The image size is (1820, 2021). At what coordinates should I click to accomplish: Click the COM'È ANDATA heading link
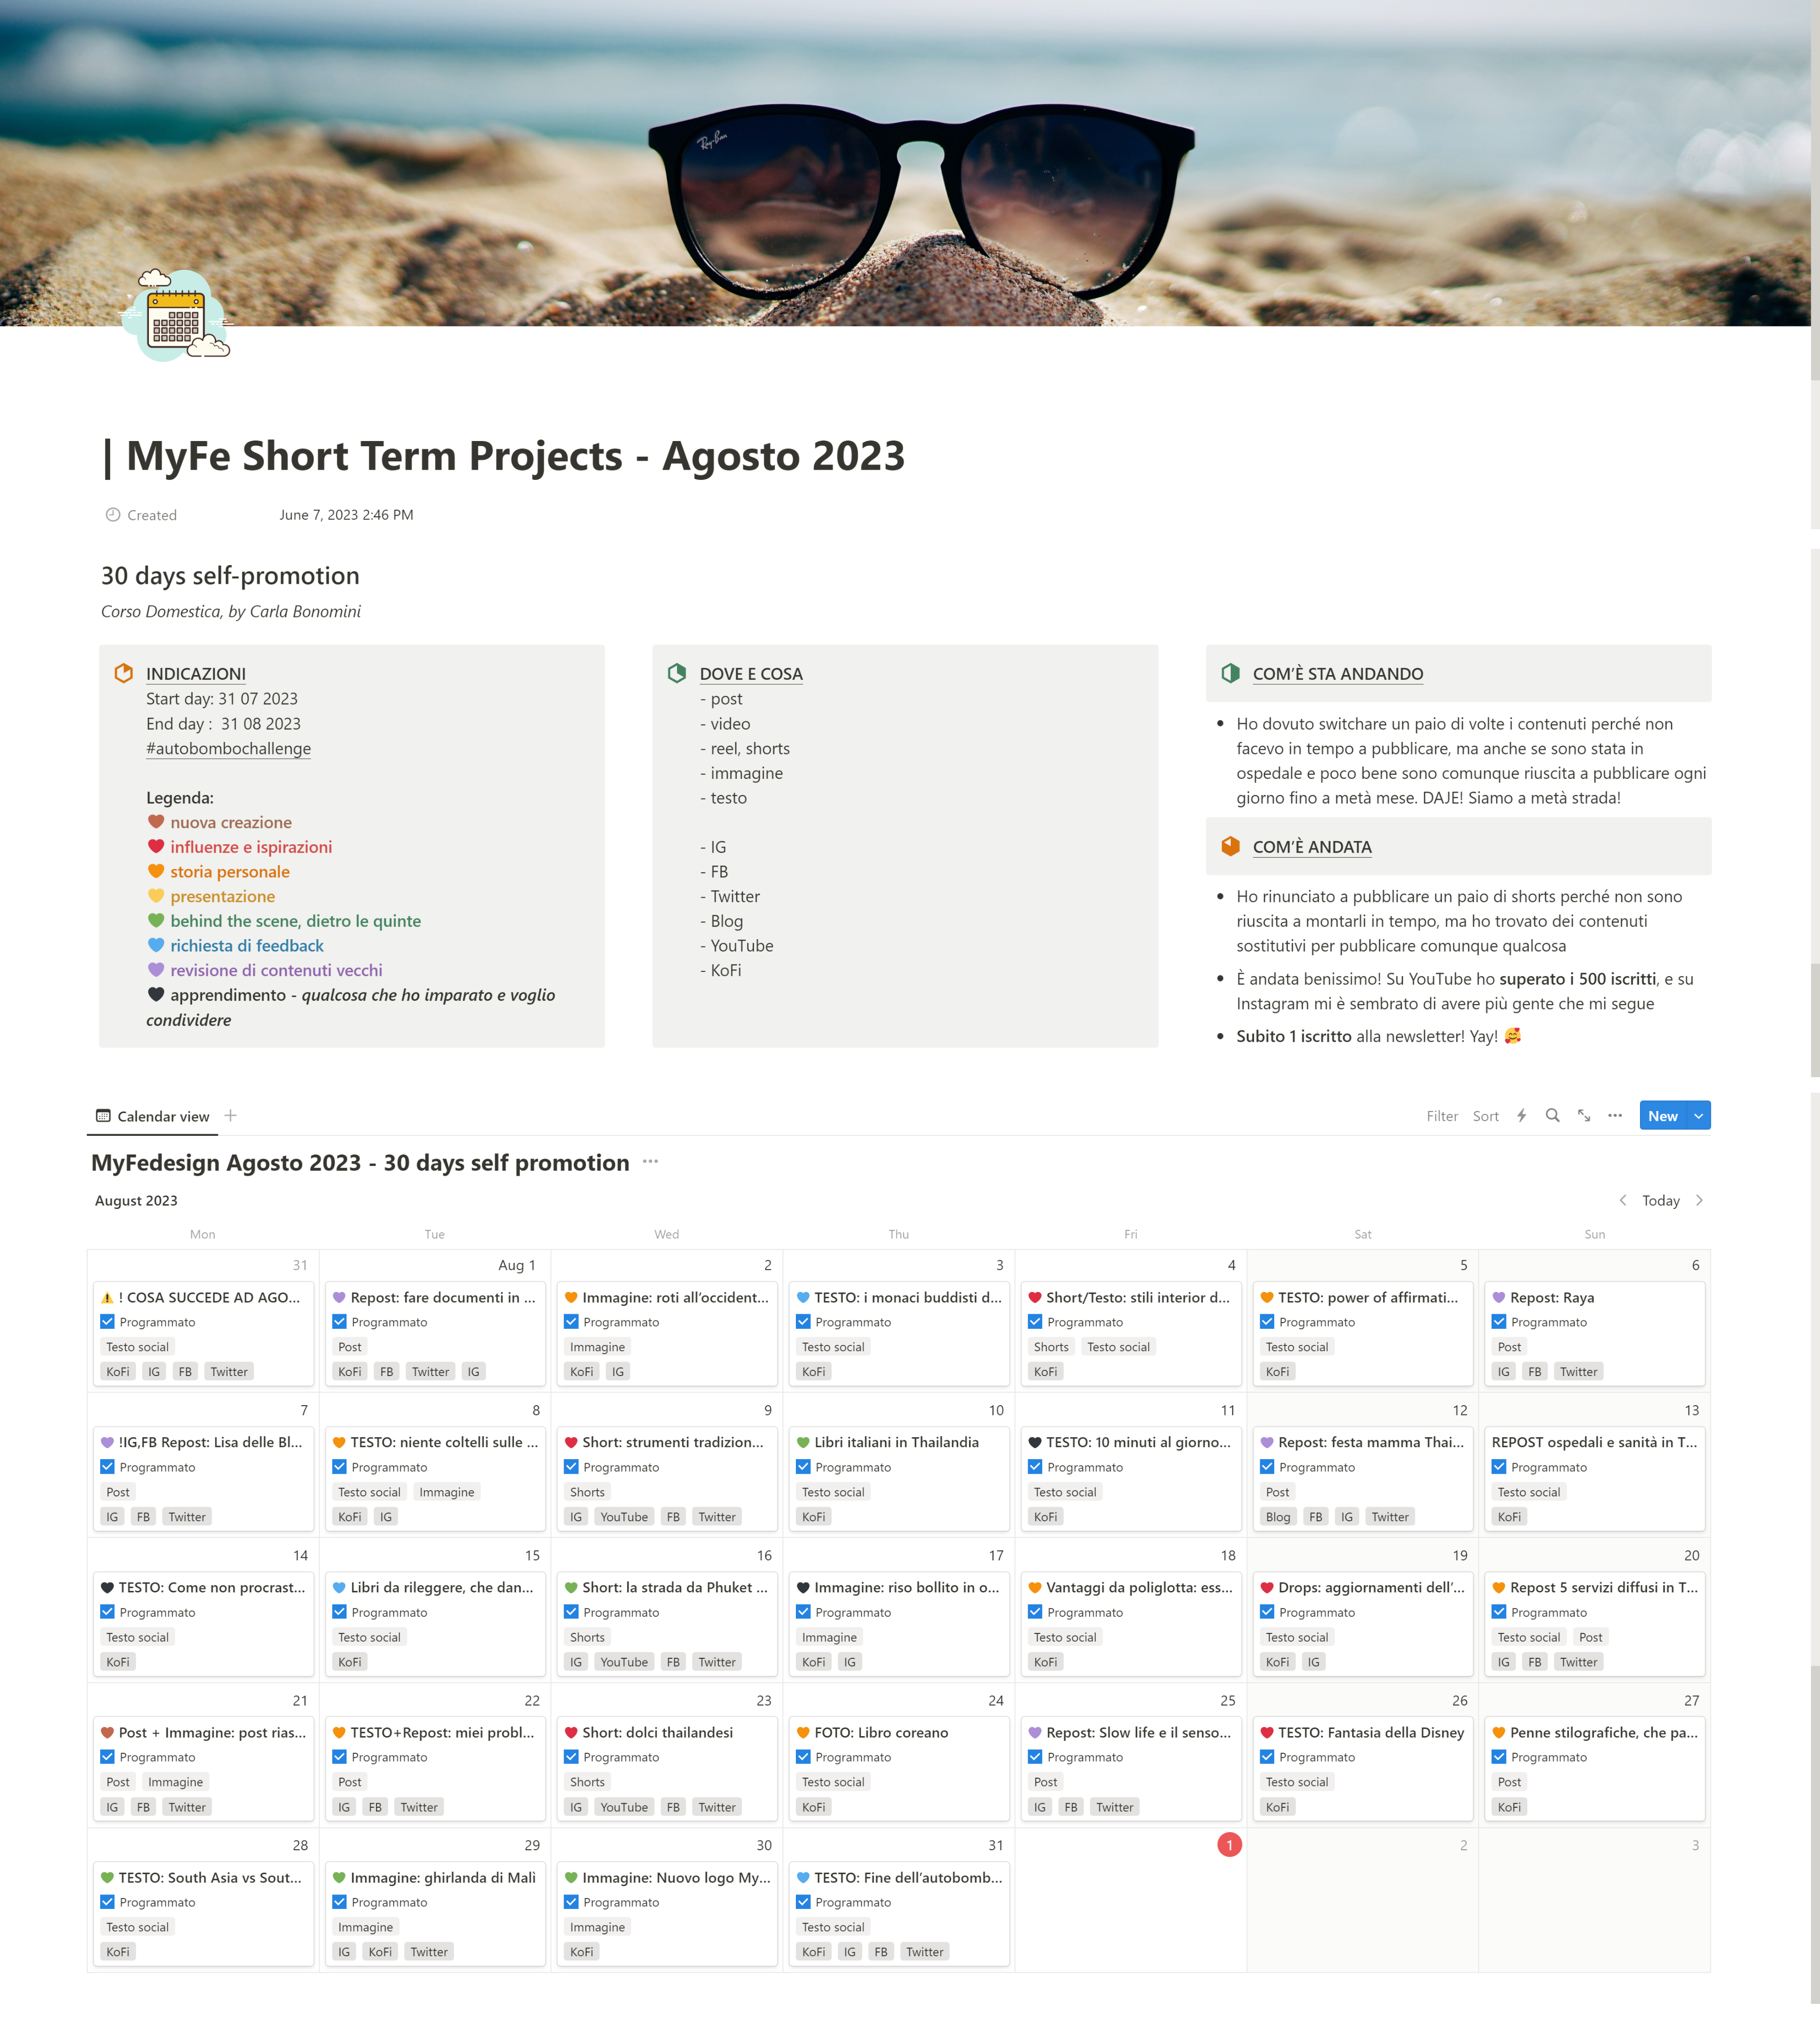click(1312, 847)
